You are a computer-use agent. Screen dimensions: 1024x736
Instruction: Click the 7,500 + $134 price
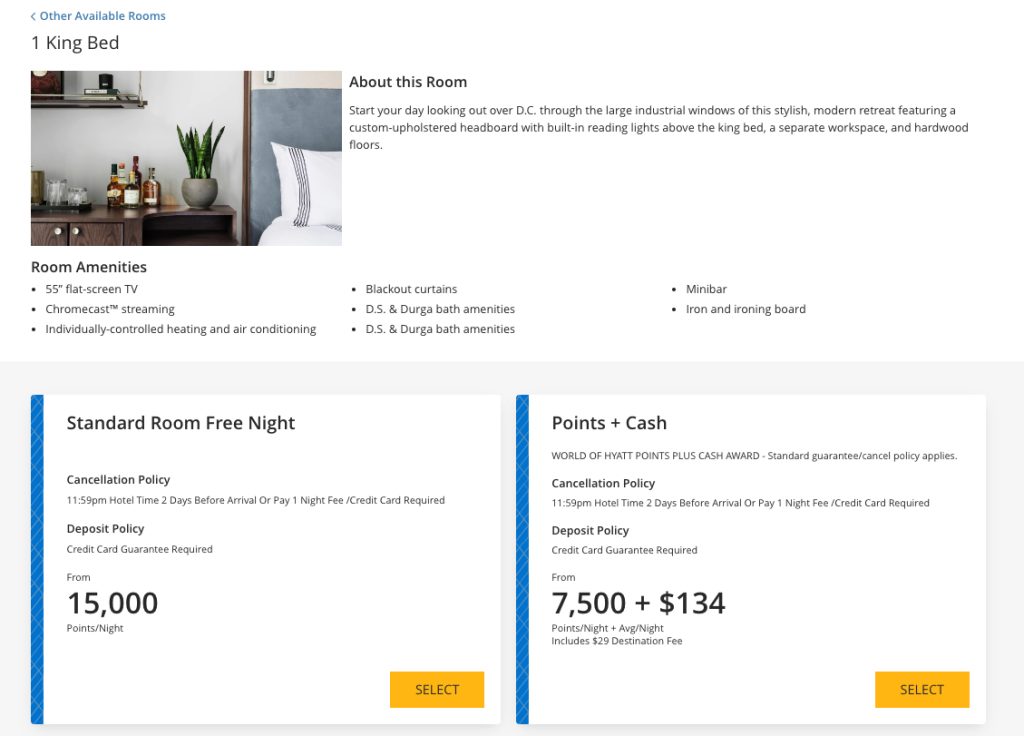[x=638, y=603]
